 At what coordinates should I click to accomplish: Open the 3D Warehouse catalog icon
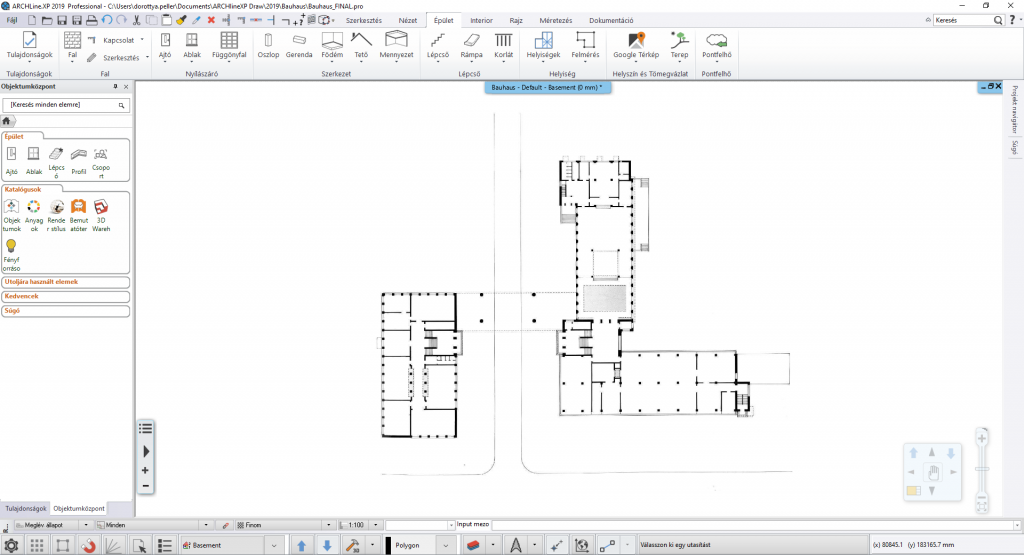click(x=101, y=215)
